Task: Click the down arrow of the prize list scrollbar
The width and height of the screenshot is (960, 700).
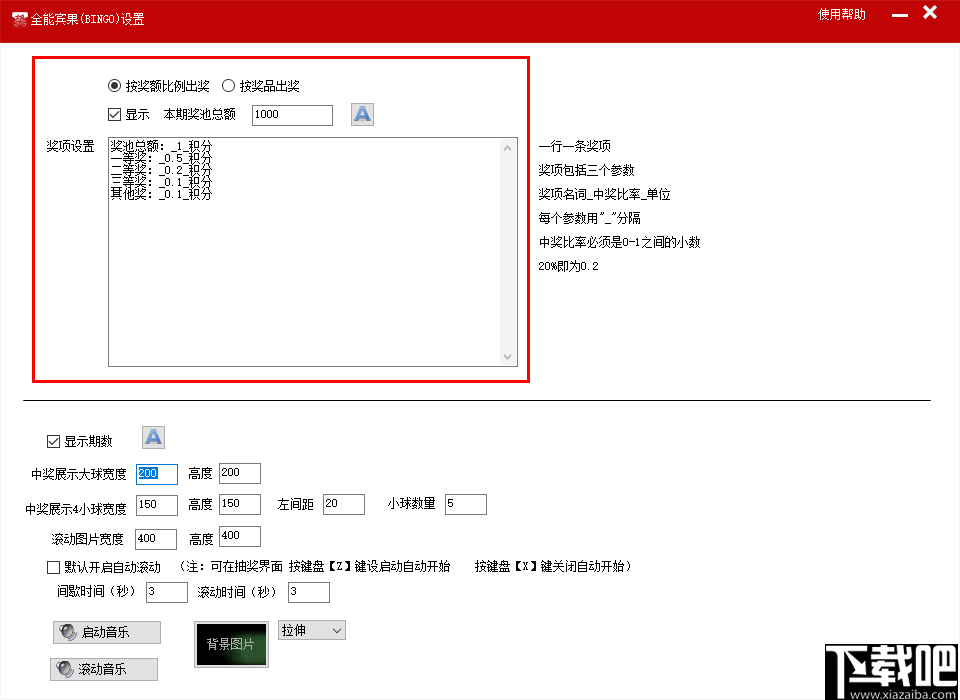Action: coord(509,358)
